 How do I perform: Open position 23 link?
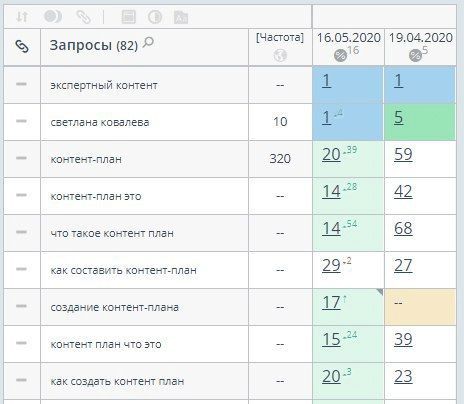(403, 377)
